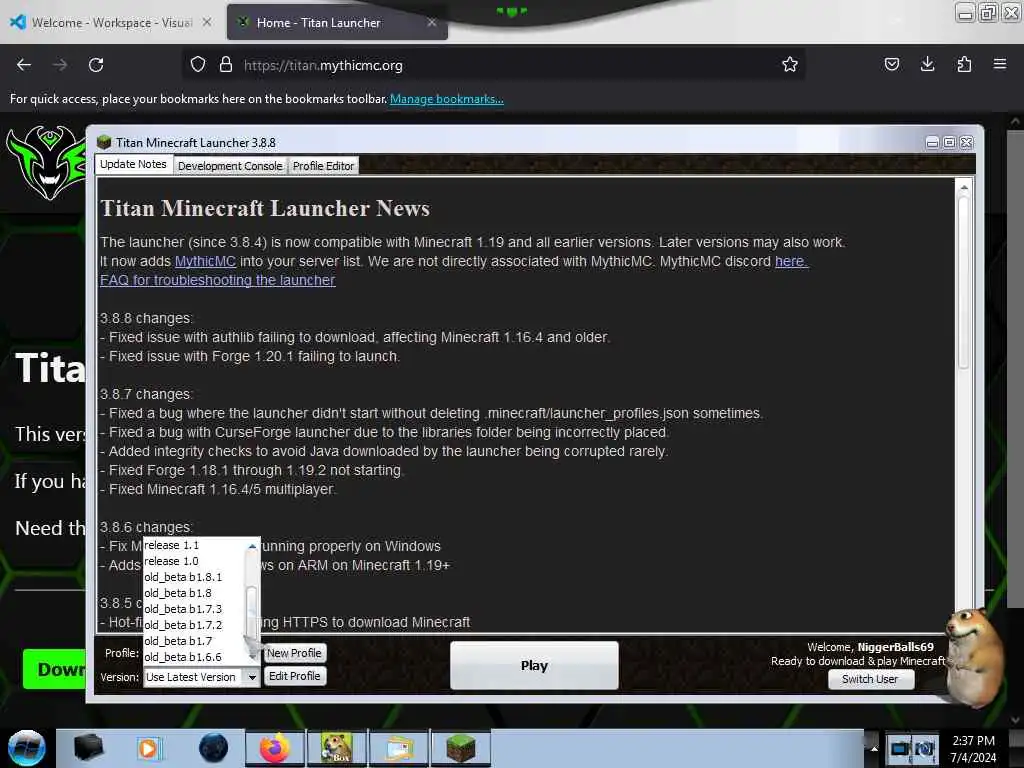Switch to Development Console tab

point(230,166)
